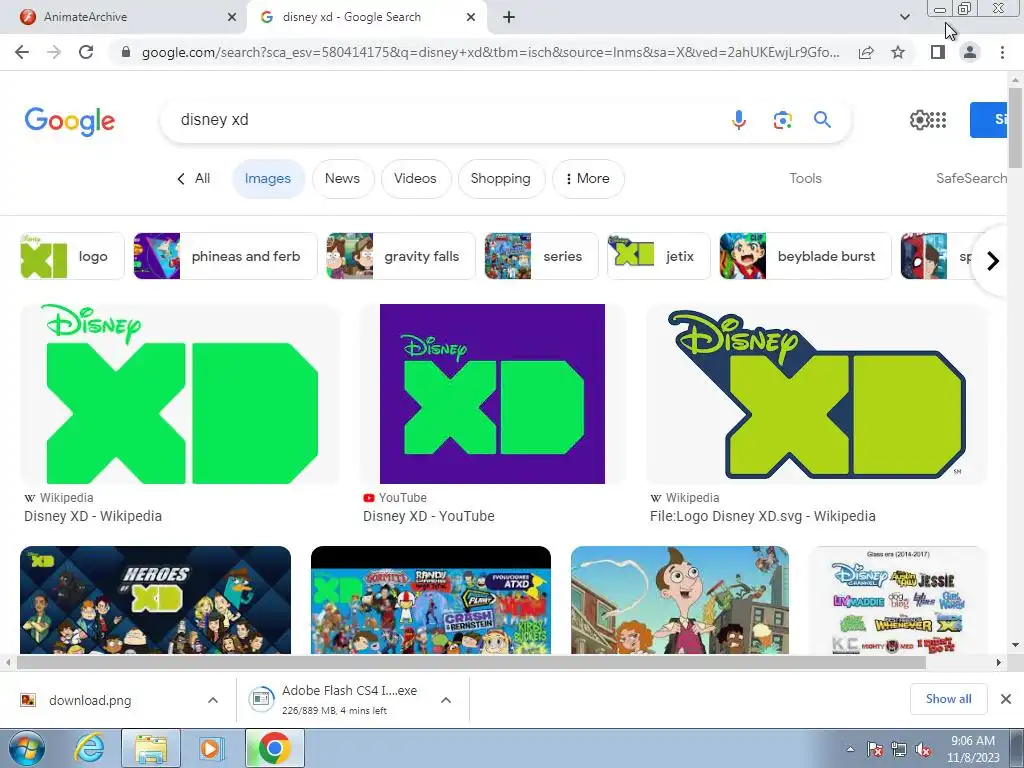This screenshot has height=768, width=1024.
Task: Click the disney xd search box
Action: 444,120
